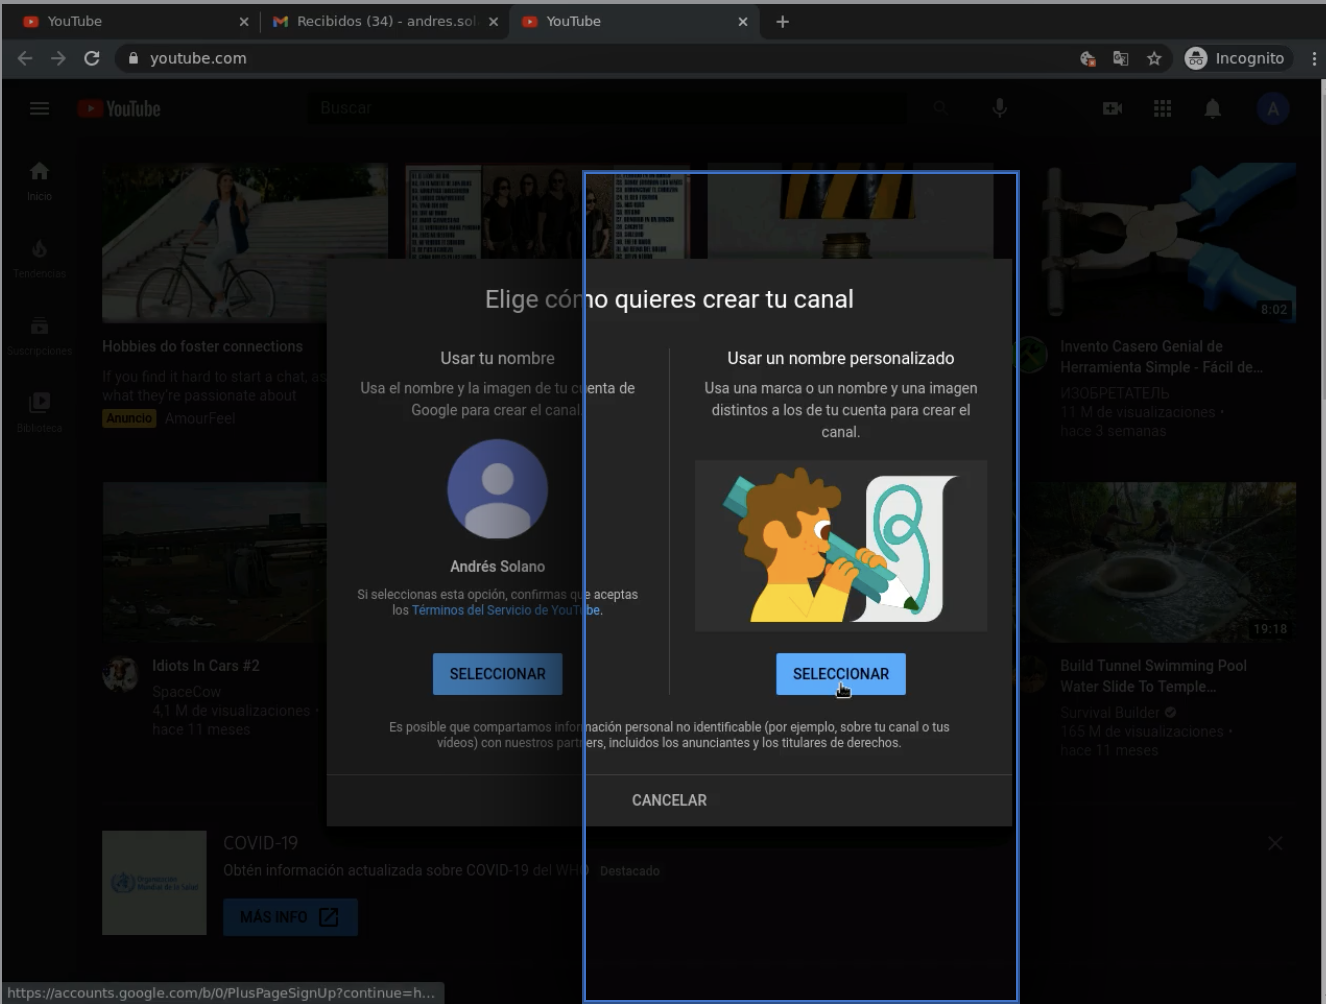Click the "AmourFeel" advertiser name
This screenshot has height=1004, width=1326.
pyautogui.click(x=200, y=418)
